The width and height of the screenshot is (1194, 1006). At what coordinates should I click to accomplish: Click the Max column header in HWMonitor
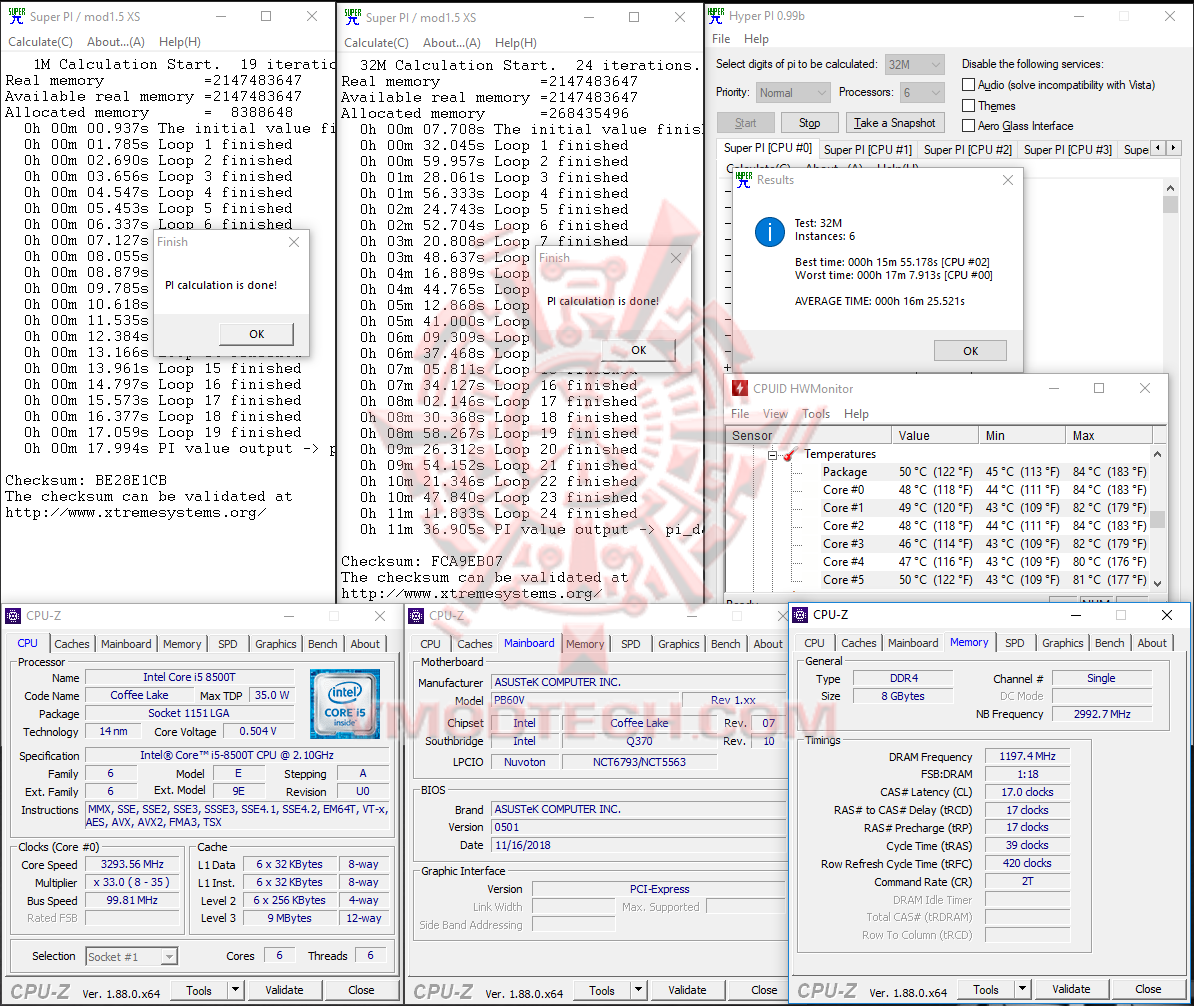coord(1109,436)
